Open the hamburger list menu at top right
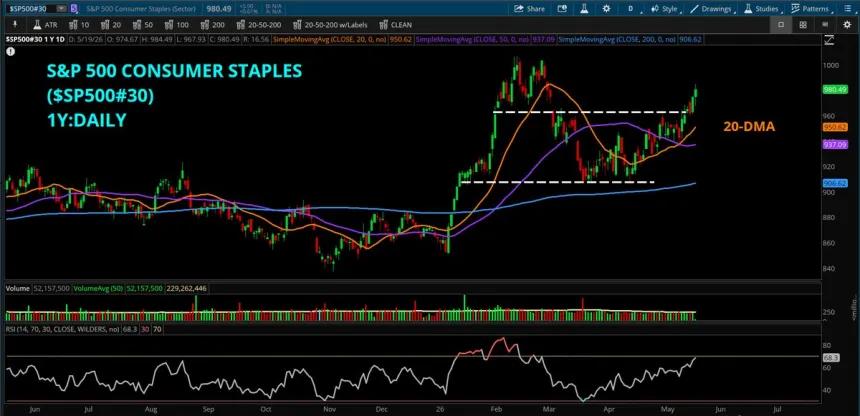Screen dimensions: 860x416 847,9
